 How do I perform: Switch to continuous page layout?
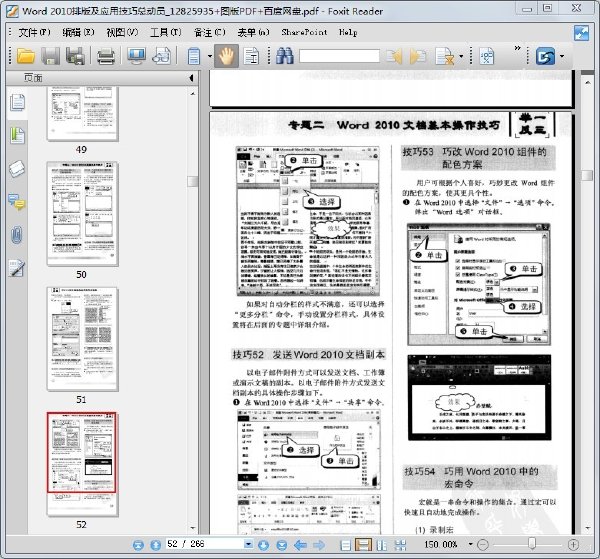(x=363, y=545)
